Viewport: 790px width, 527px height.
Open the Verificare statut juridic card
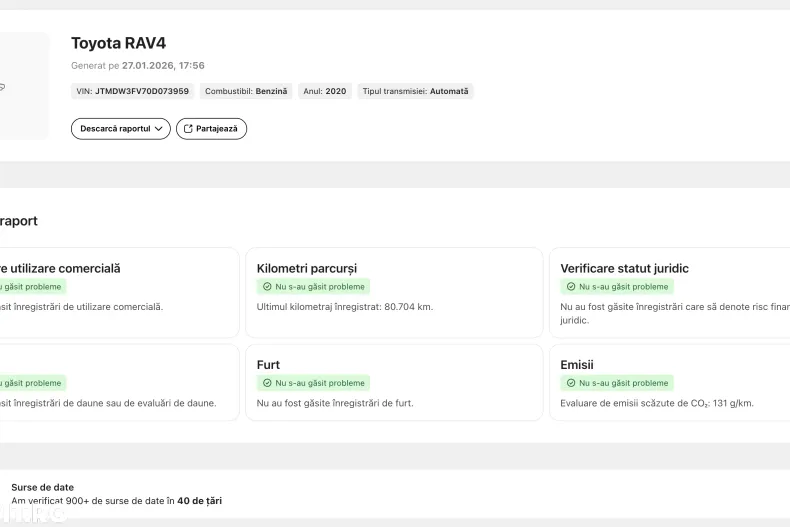tap(669, 292)
